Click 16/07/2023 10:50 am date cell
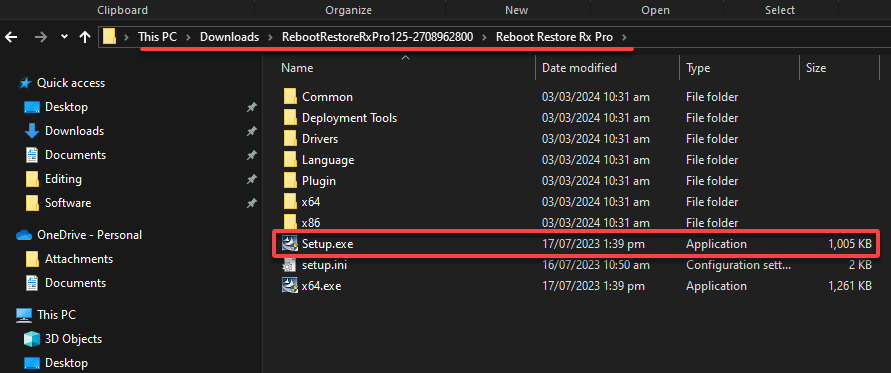Viewport: 891px width, 373px height. point(596,265)
